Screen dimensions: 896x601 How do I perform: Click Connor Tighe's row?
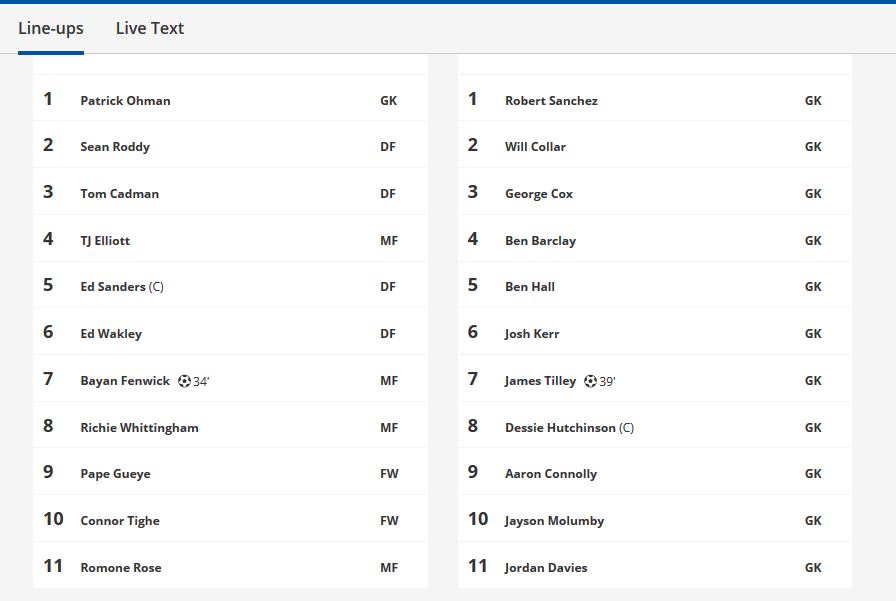click(x=230, y=520)
